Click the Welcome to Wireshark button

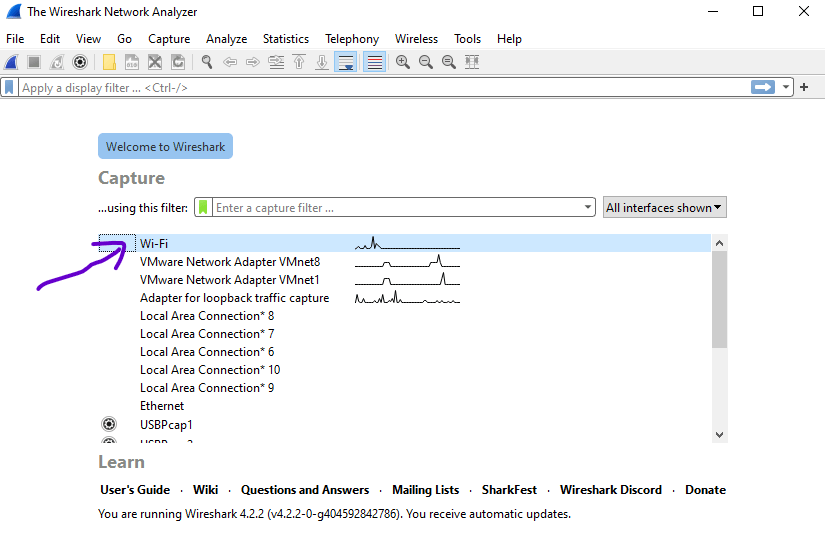click(165, 146)
